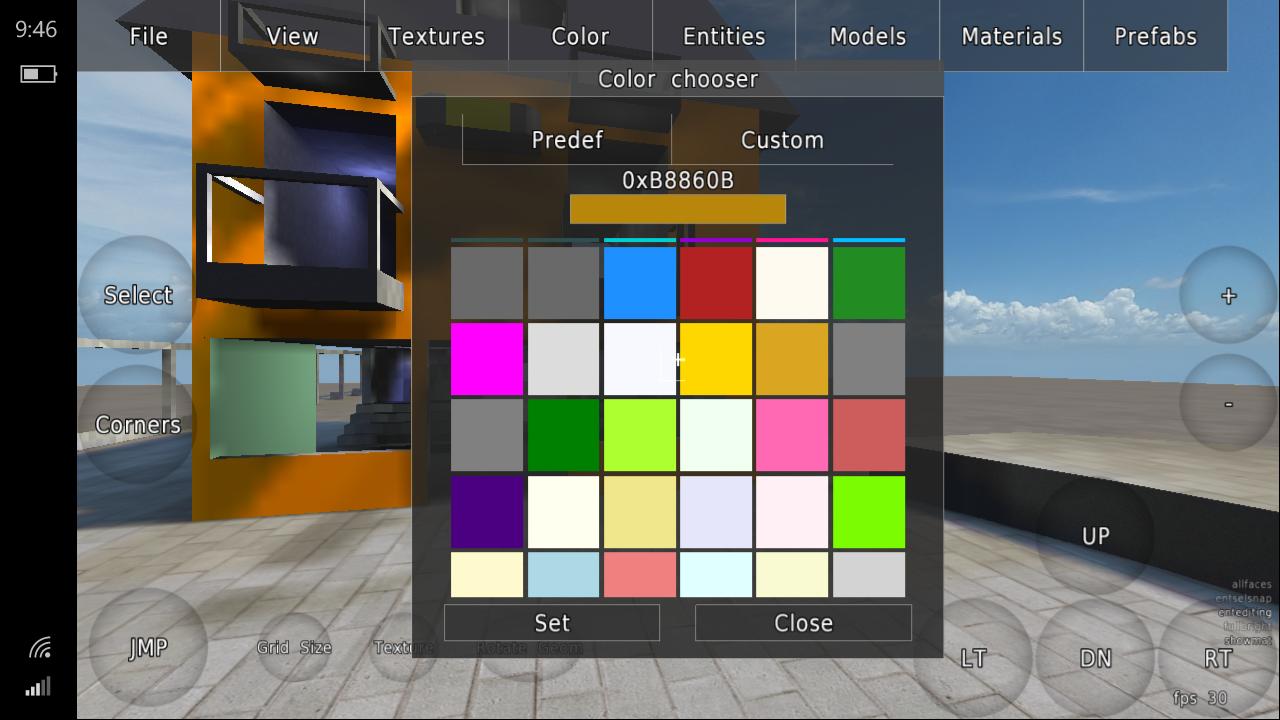Pick the forest green swatch right of cream swatch

(x=869, y=283)
